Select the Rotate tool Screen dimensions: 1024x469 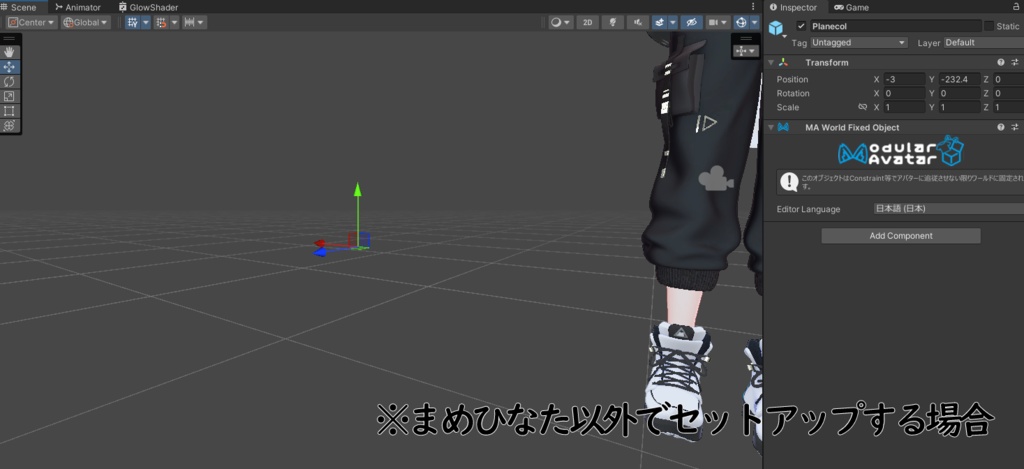click(x=9, y=82)
